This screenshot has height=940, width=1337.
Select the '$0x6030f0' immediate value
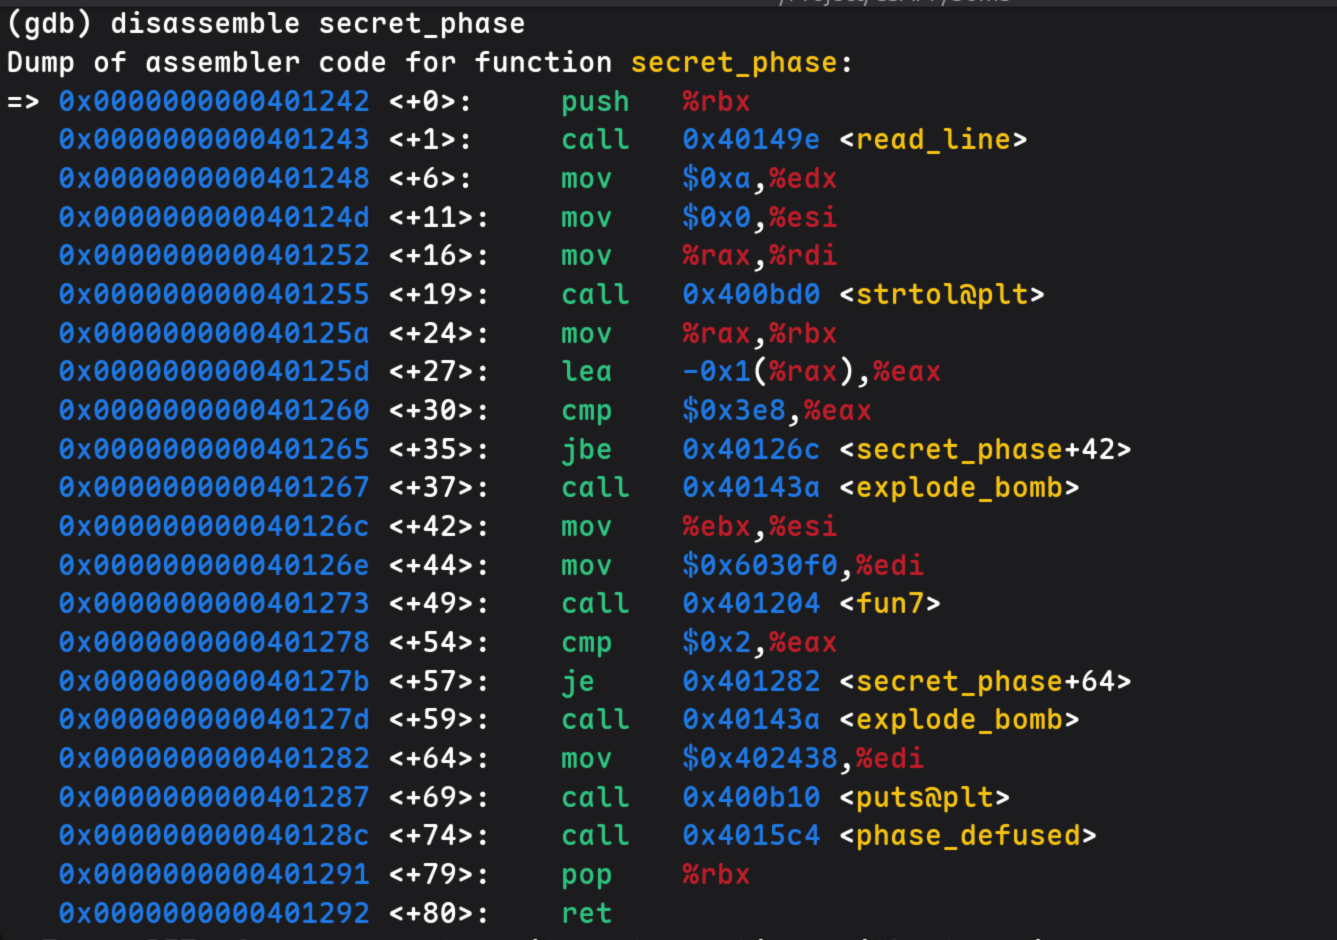pos(759,565)
